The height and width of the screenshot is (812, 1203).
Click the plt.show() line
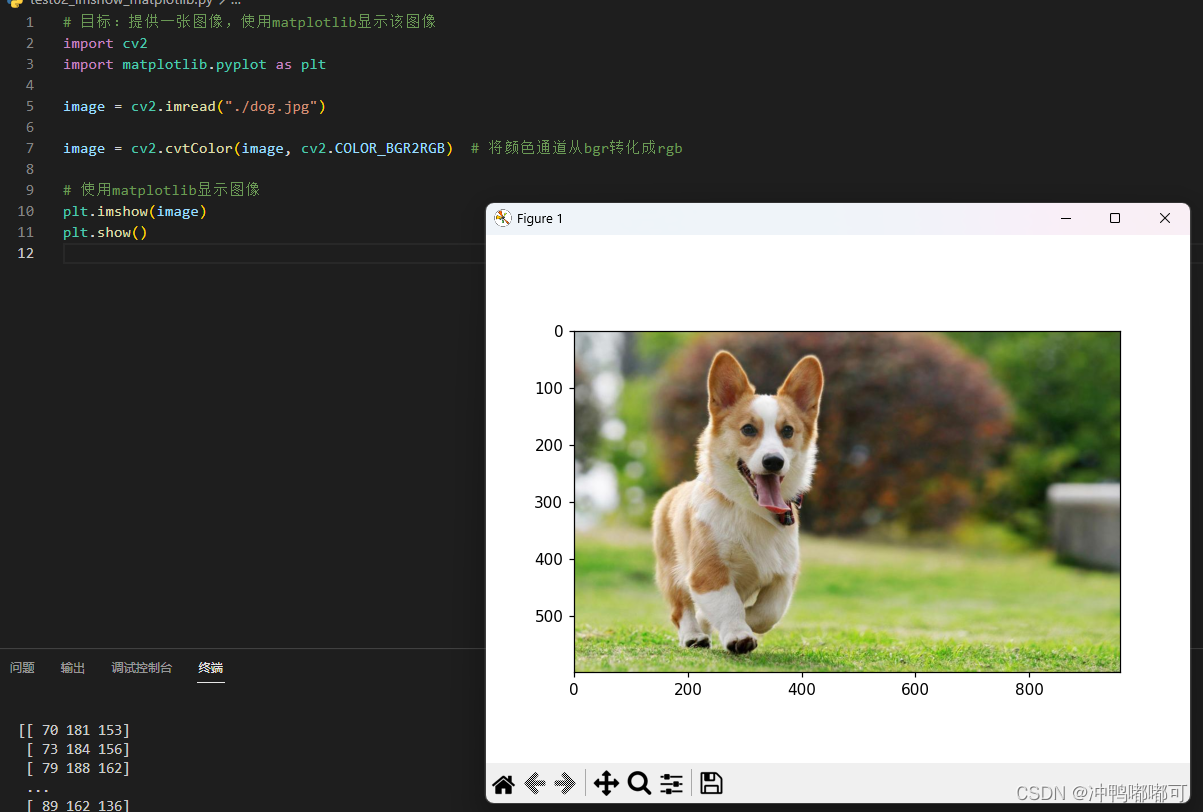(x=105, y=232)
